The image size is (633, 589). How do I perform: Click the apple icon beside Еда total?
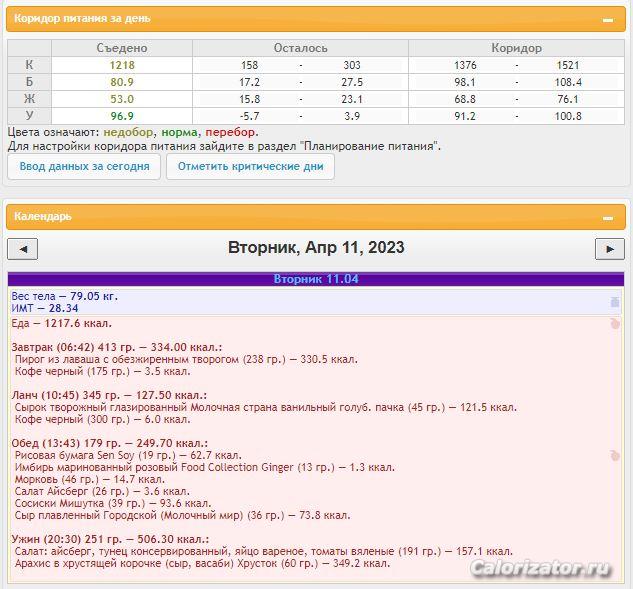pyautogui.click(x=615, y=324)
